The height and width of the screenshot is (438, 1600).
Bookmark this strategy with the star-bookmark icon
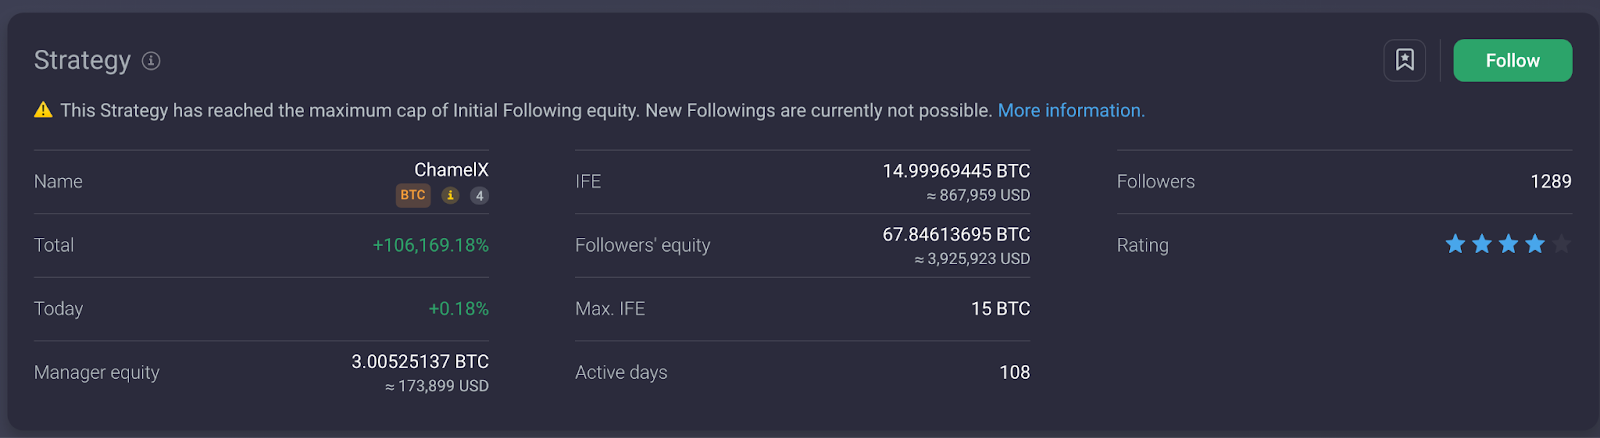pyautogui.click(x=1404, y=61)
